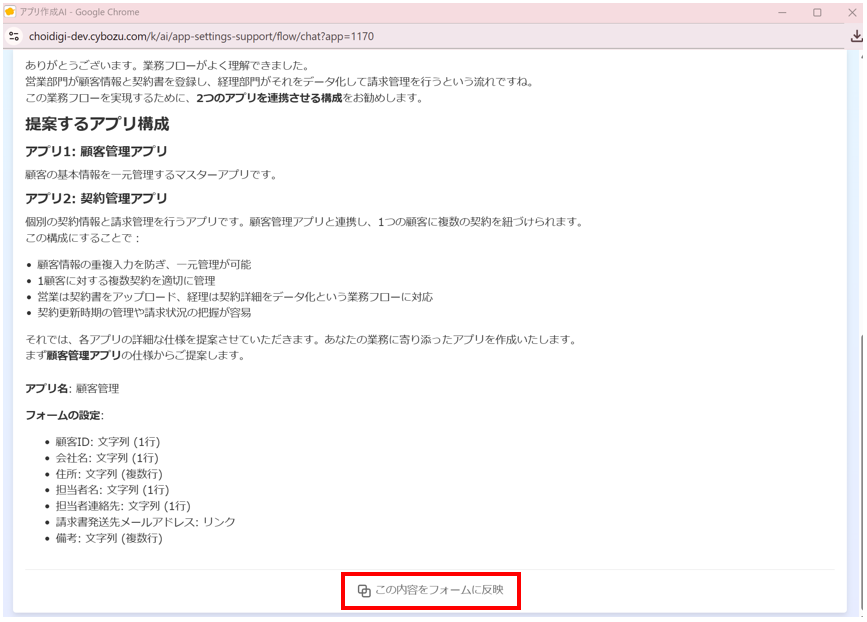Click the 備考: 文字列 (複数行) list item
Image resolution: width=867 pixels, height=622 pixels.
[x=109, y=538]
